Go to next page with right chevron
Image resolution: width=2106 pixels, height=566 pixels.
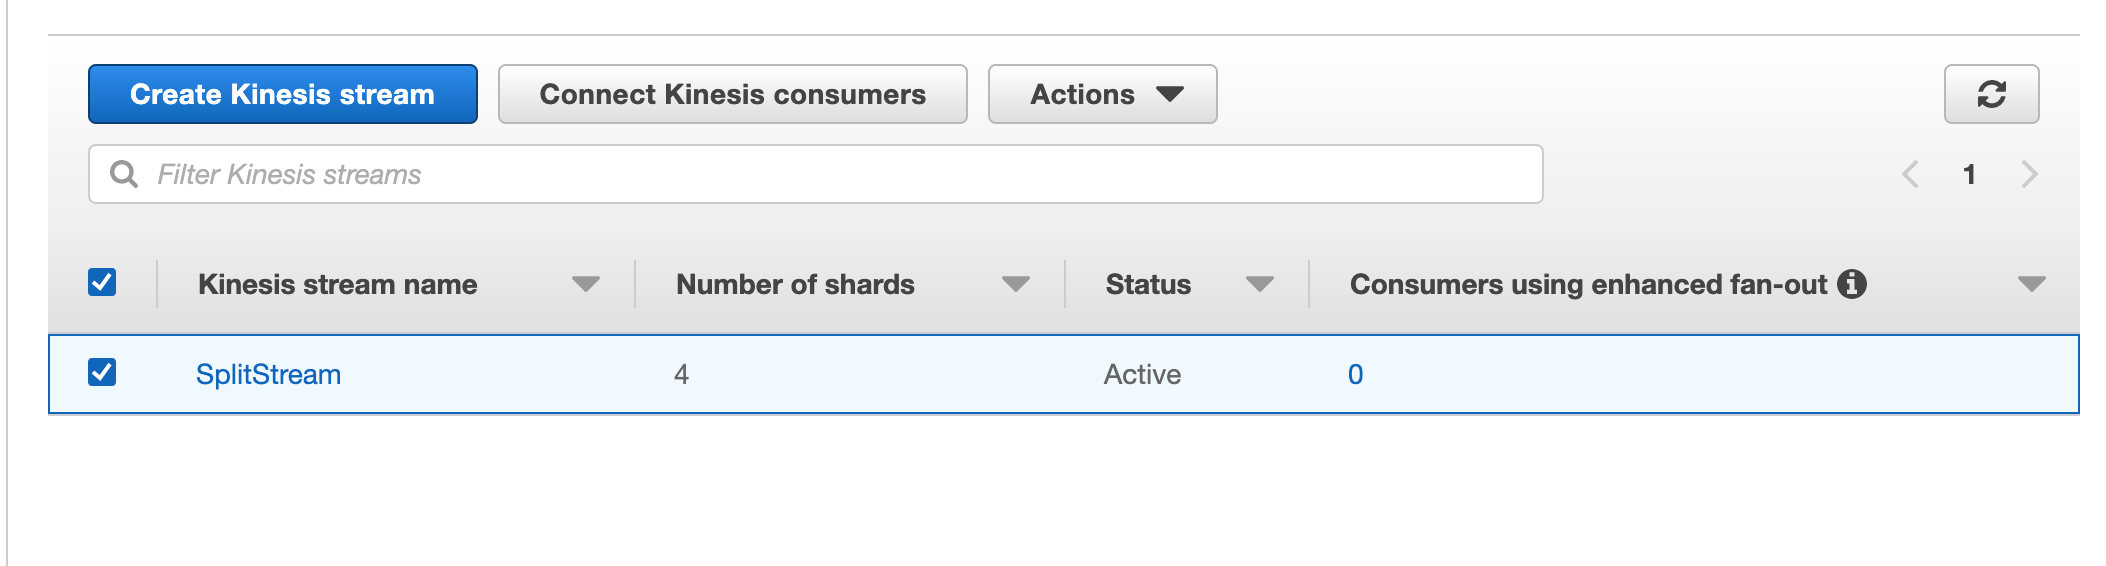2029,174
